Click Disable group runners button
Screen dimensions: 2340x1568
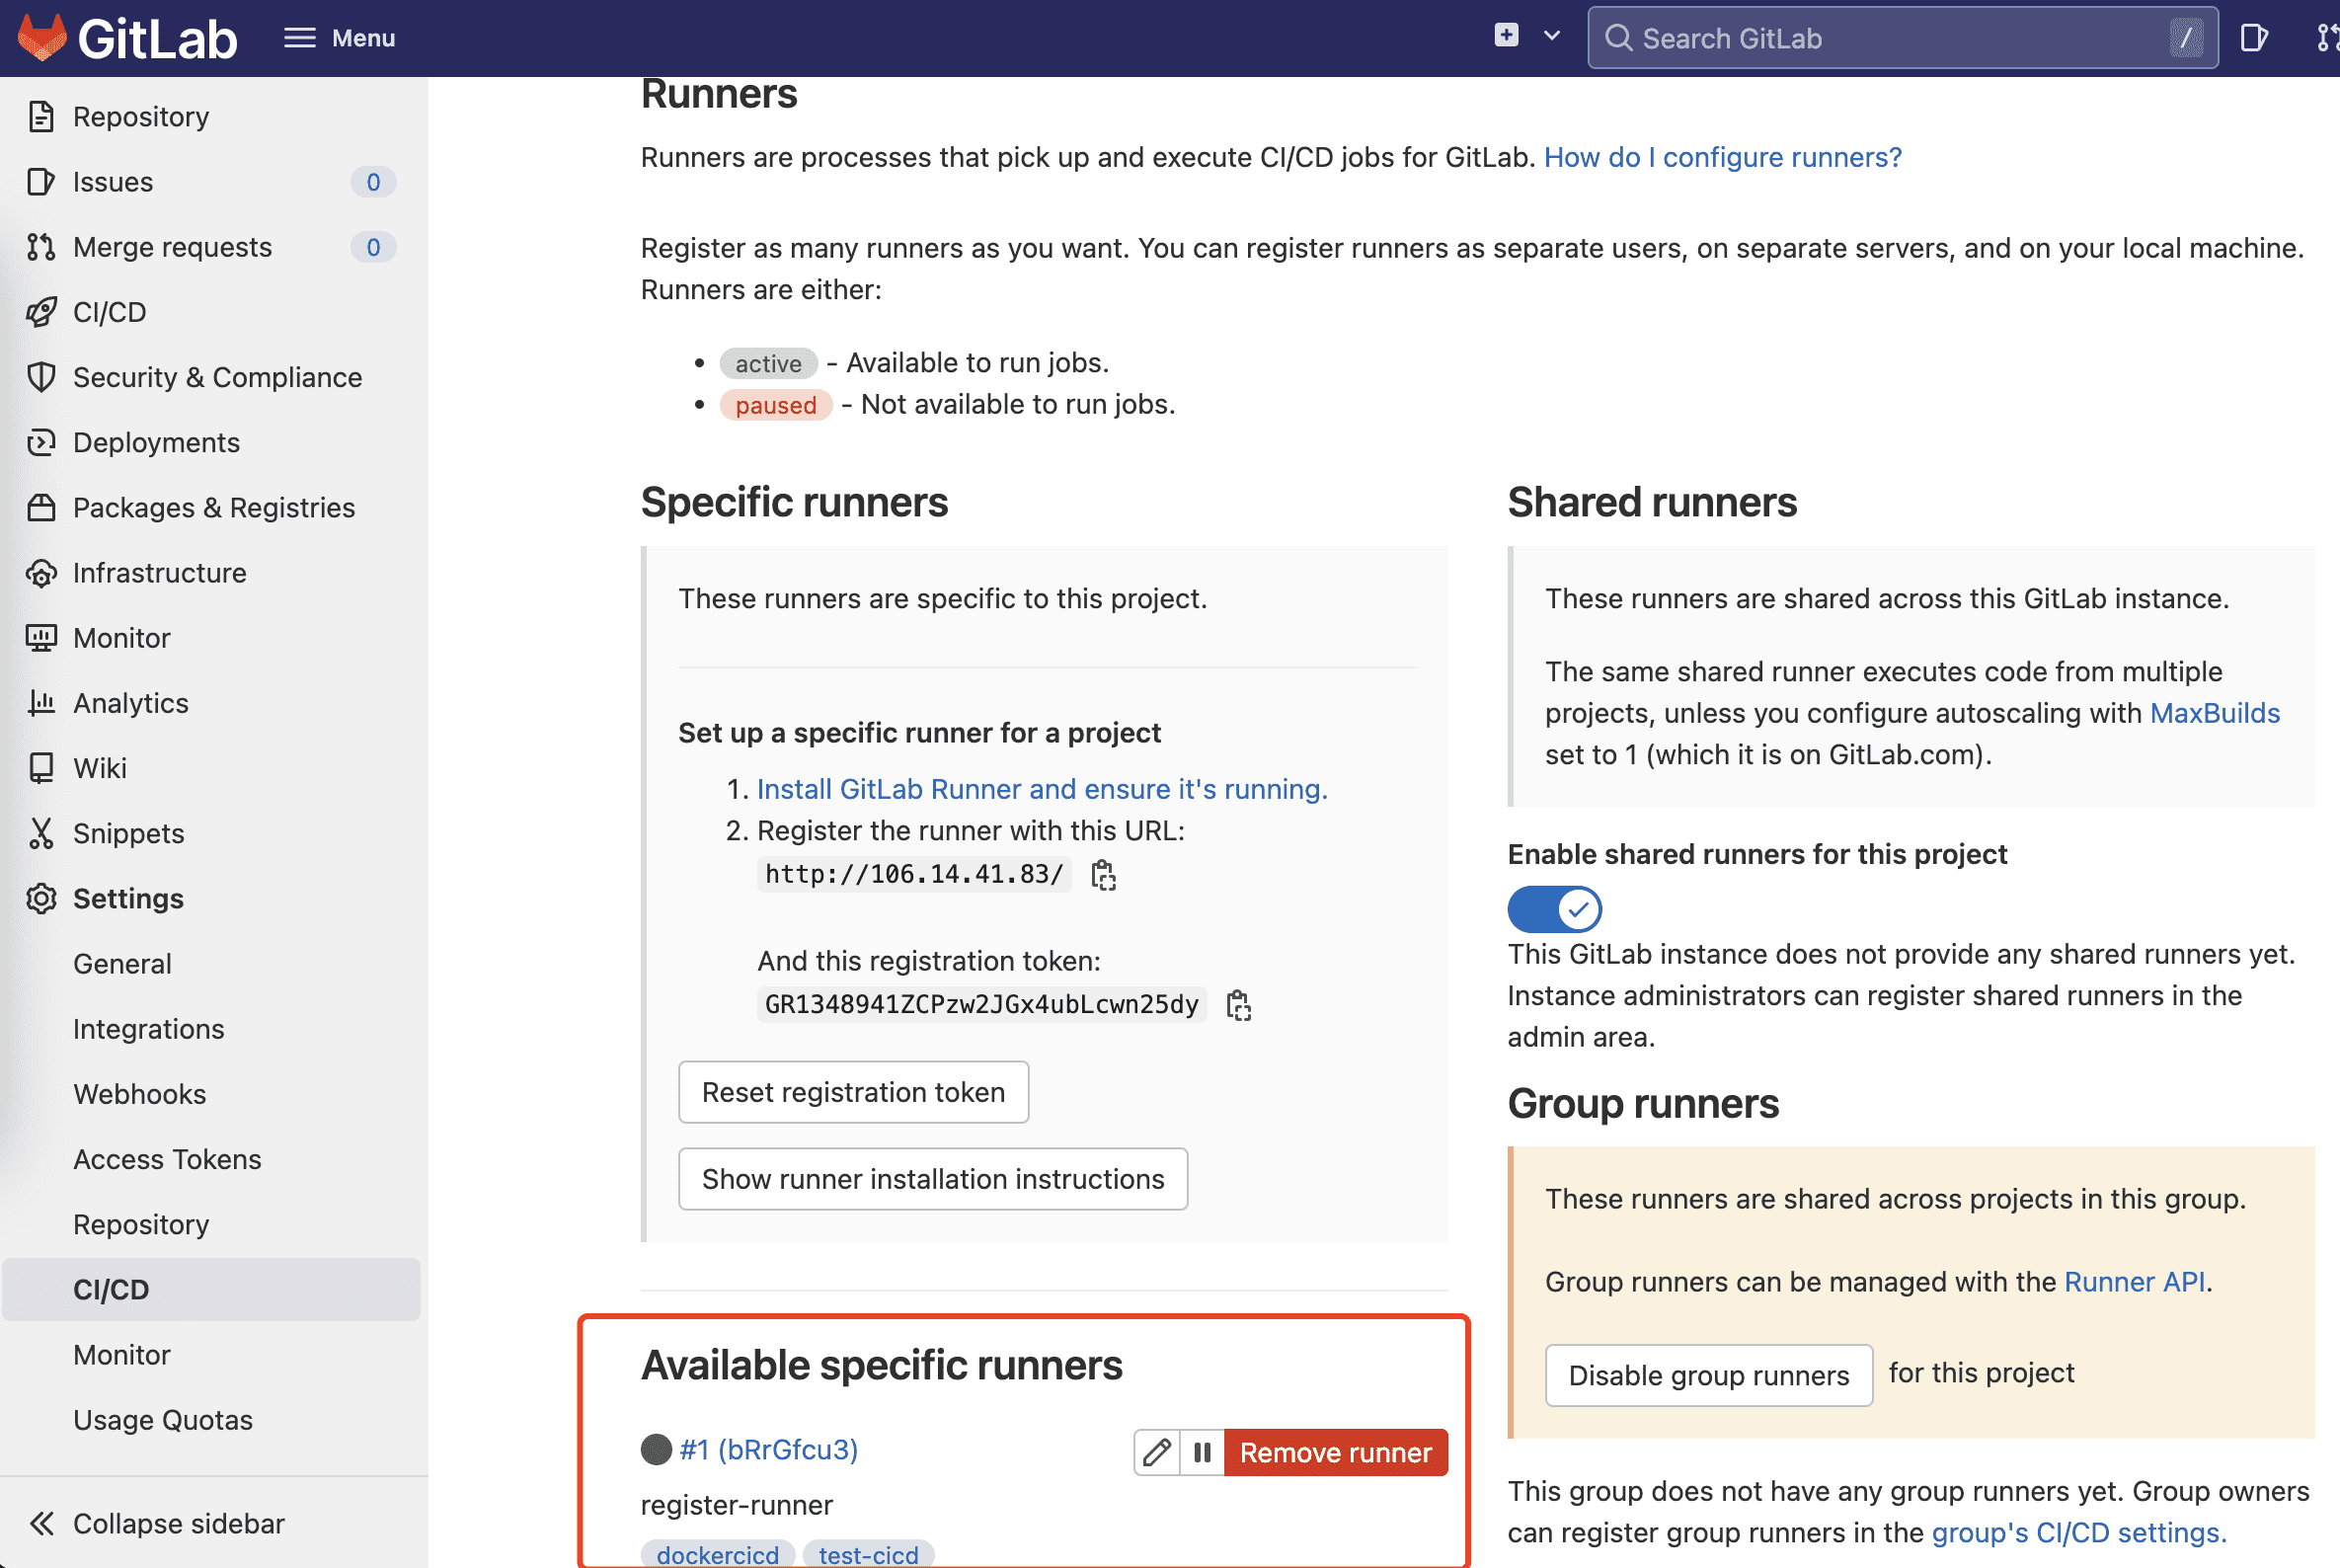[1708, 1375]
